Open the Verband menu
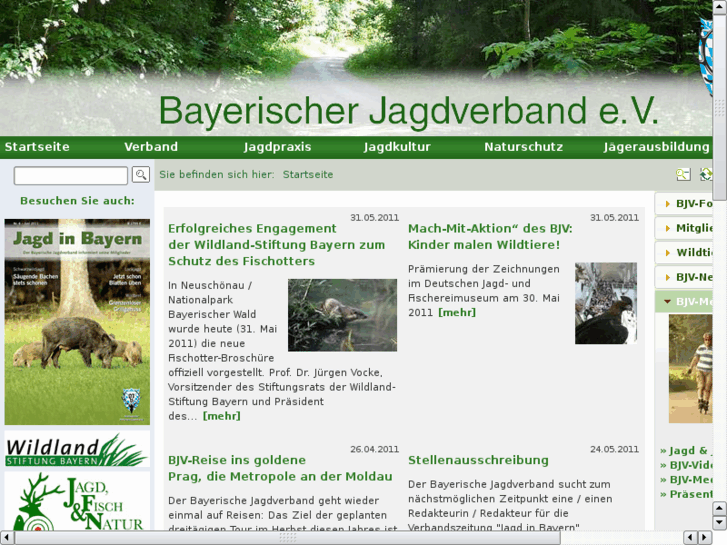 coord(151,147)
